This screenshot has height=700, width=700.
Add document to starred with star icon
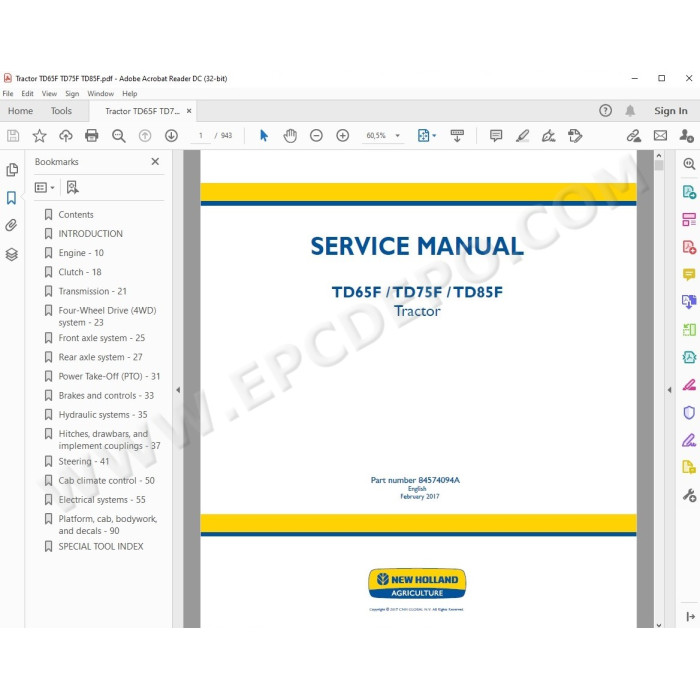[x=39, y=136]
